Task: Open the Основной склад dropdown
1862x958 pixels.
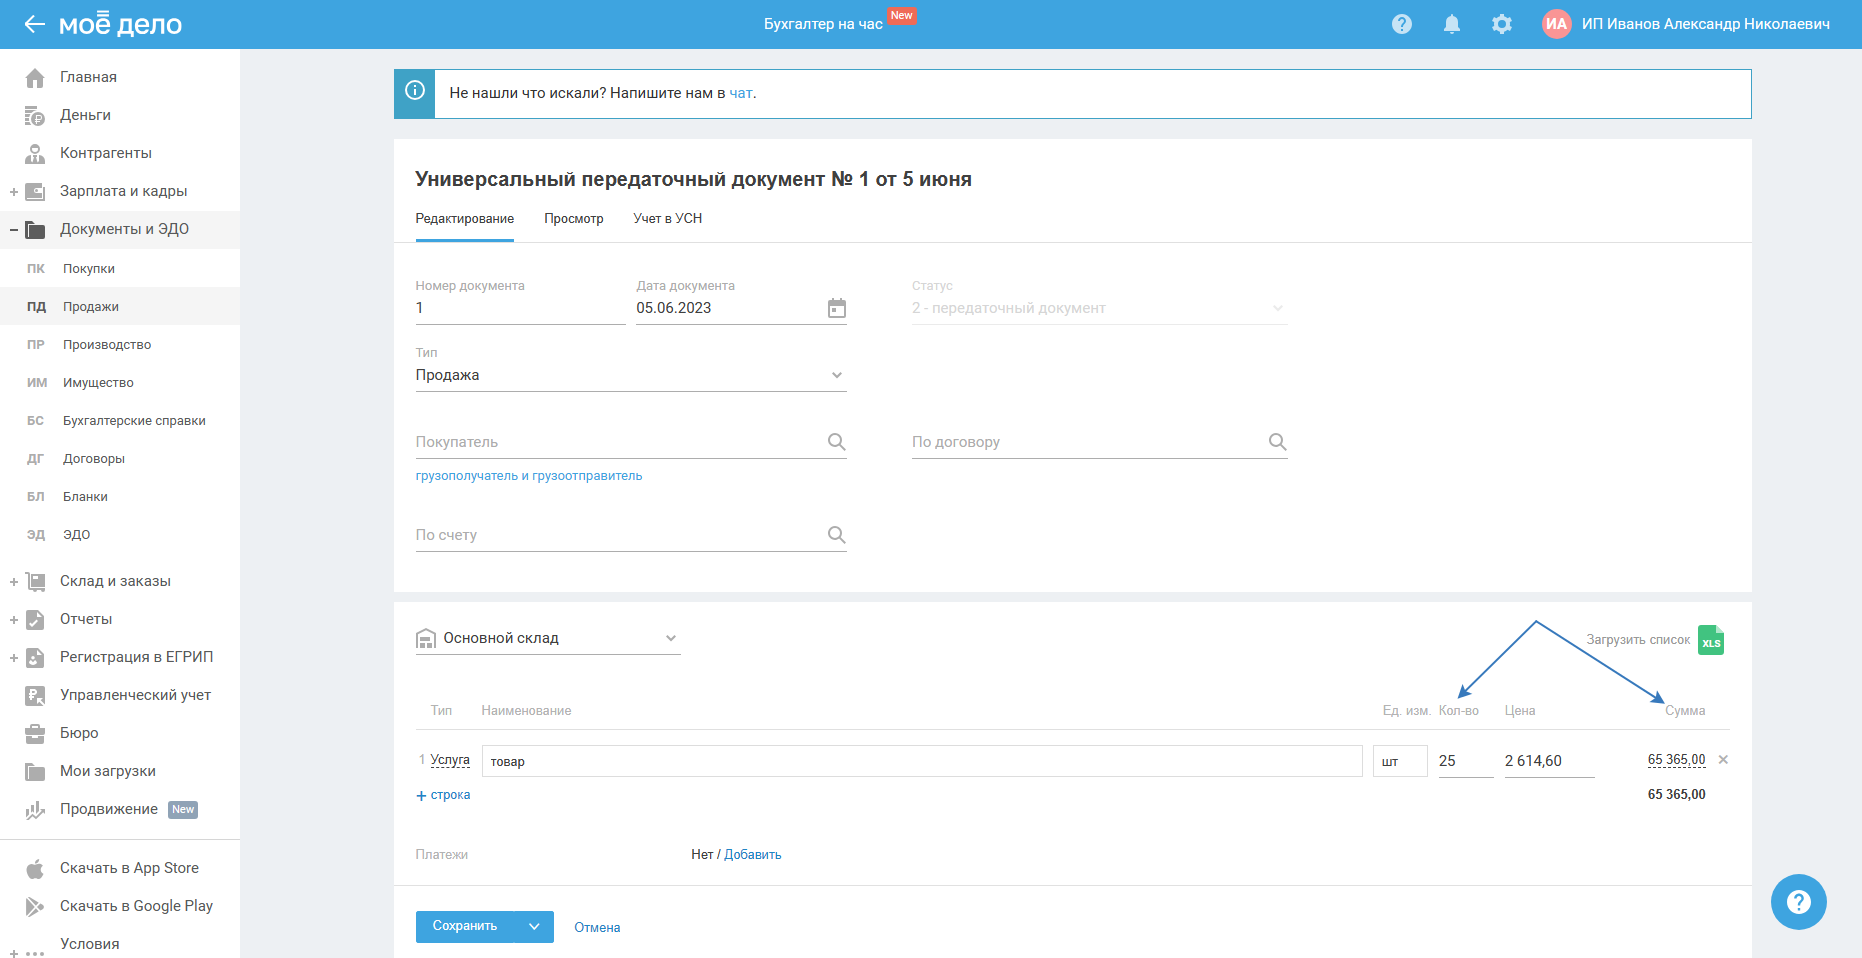Action: [548, 638]
